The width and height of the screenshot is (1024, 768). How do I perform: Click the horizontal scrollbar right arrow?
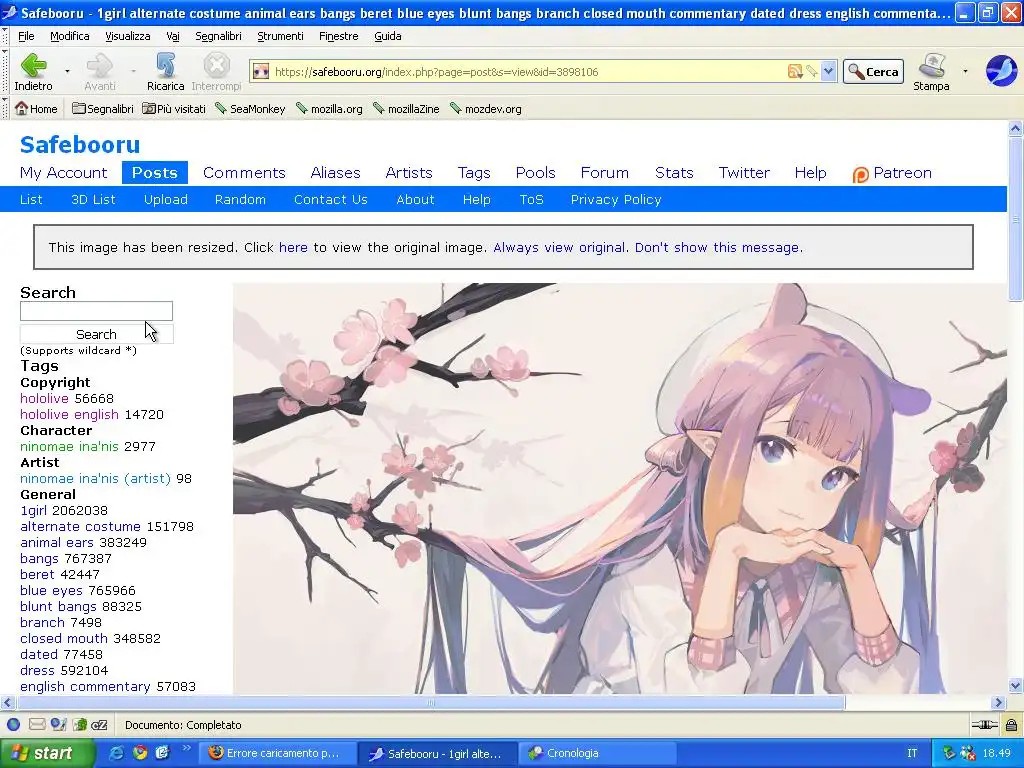click(998, 703)
